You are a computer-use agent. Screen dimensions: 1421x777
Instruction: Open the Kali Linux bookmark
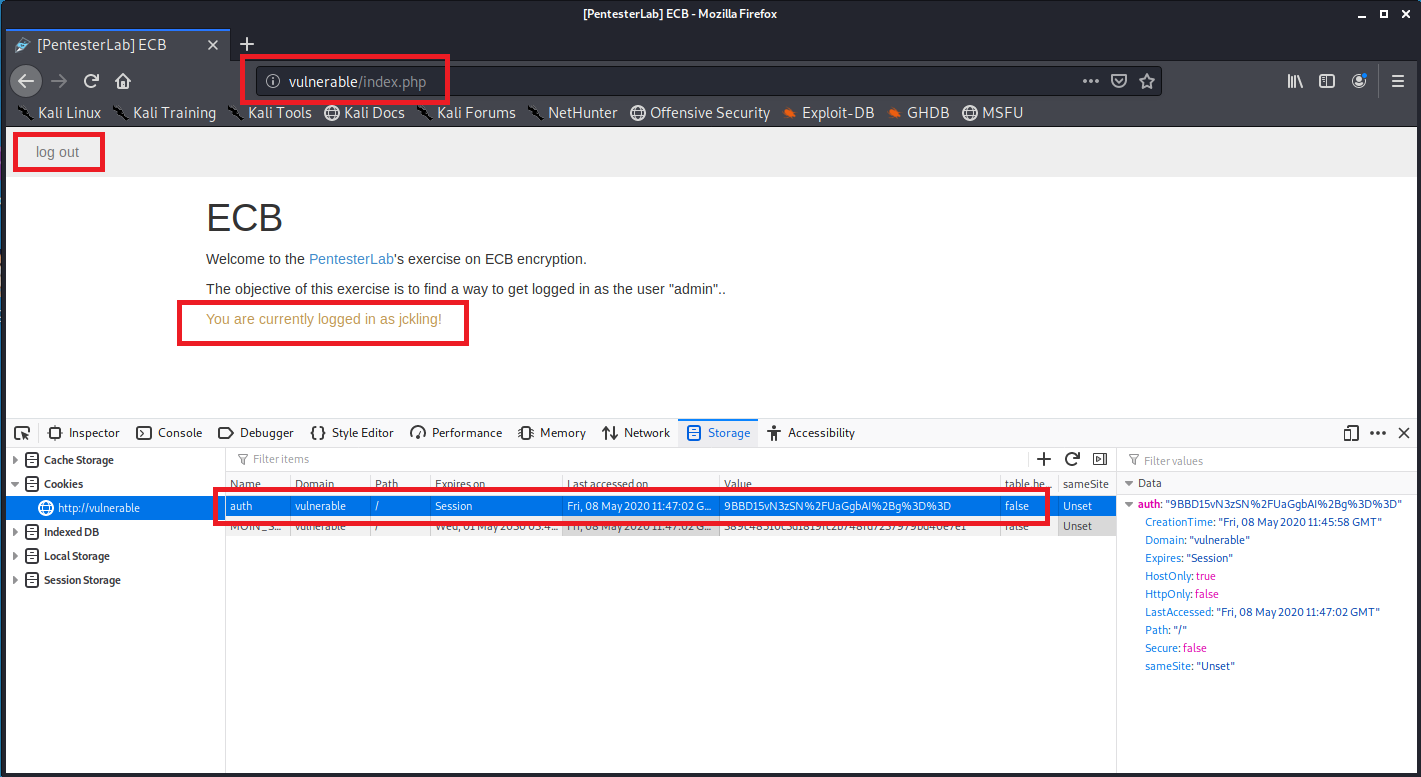[59, 113]
